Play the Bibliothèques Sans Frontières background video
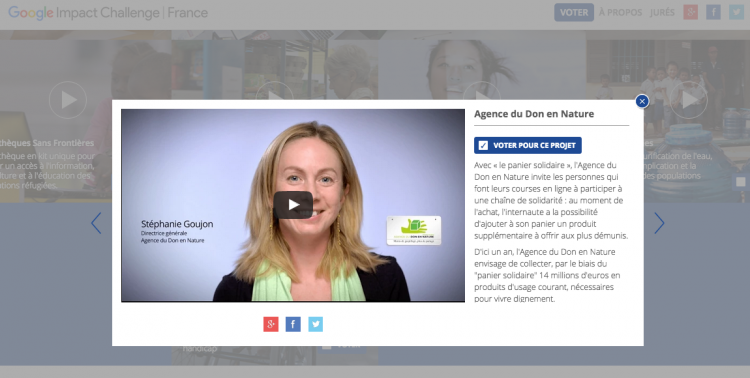The height and width of the screenshot is (378, 750). 68,100
